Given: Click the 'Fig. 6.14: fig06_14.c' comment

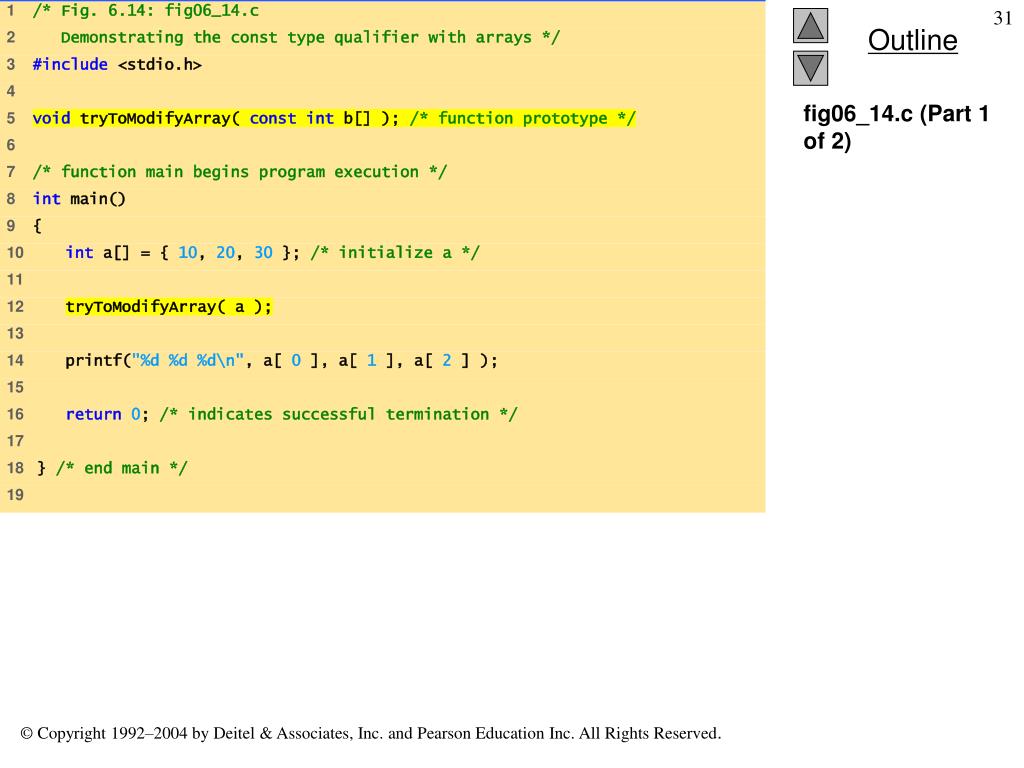Looking at the screenshot, I should point(146,10).
